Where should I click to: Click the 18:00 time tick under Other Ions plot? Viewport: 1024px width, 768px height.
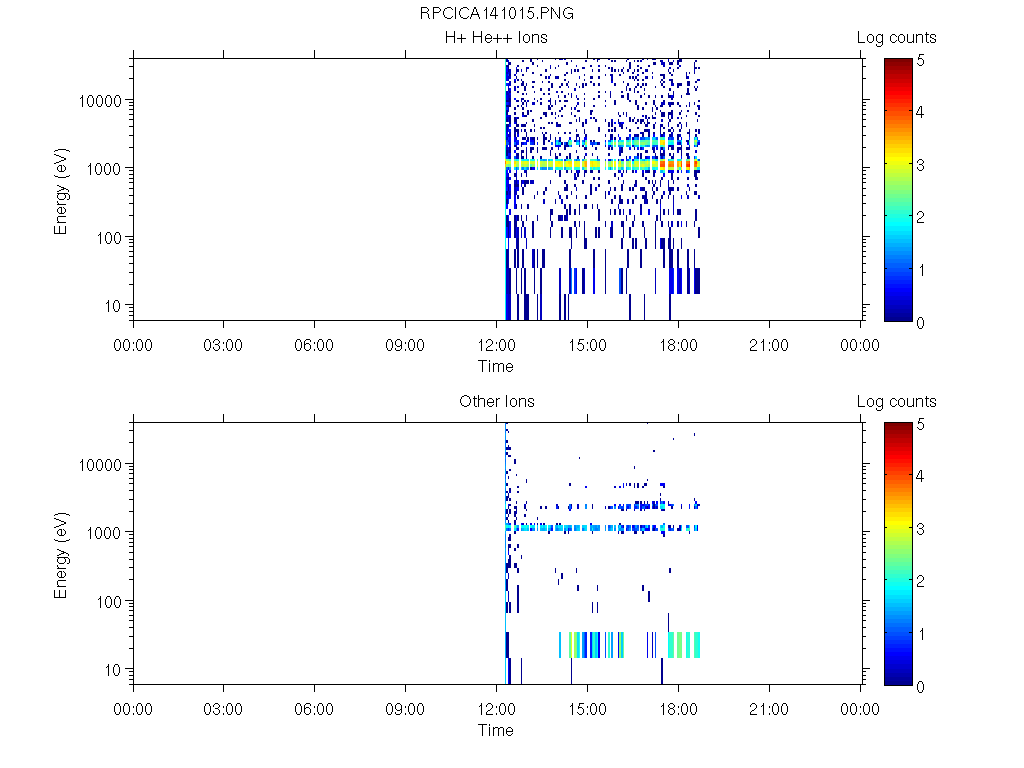[x=678, y=709]
